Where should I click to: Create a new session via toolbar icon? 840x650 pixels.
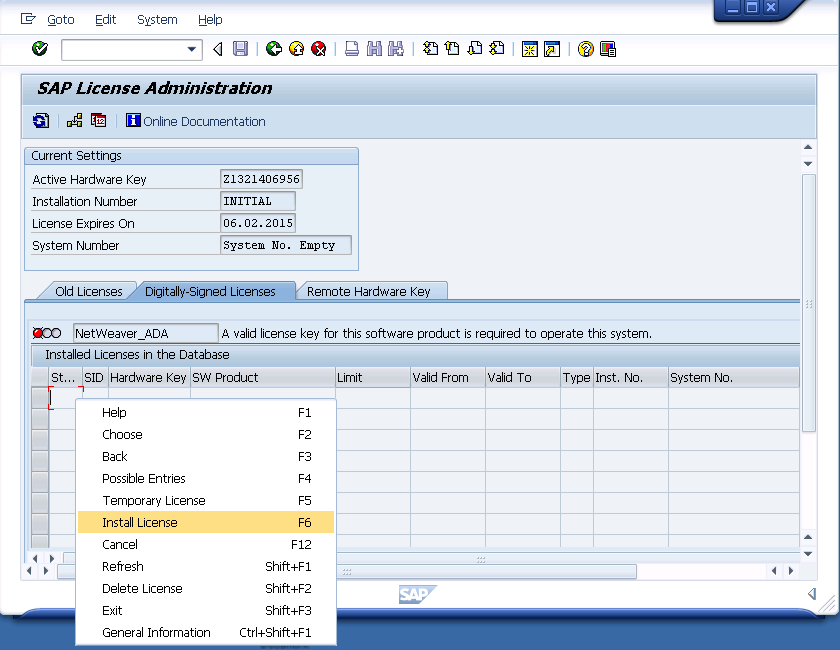(530, 49)
